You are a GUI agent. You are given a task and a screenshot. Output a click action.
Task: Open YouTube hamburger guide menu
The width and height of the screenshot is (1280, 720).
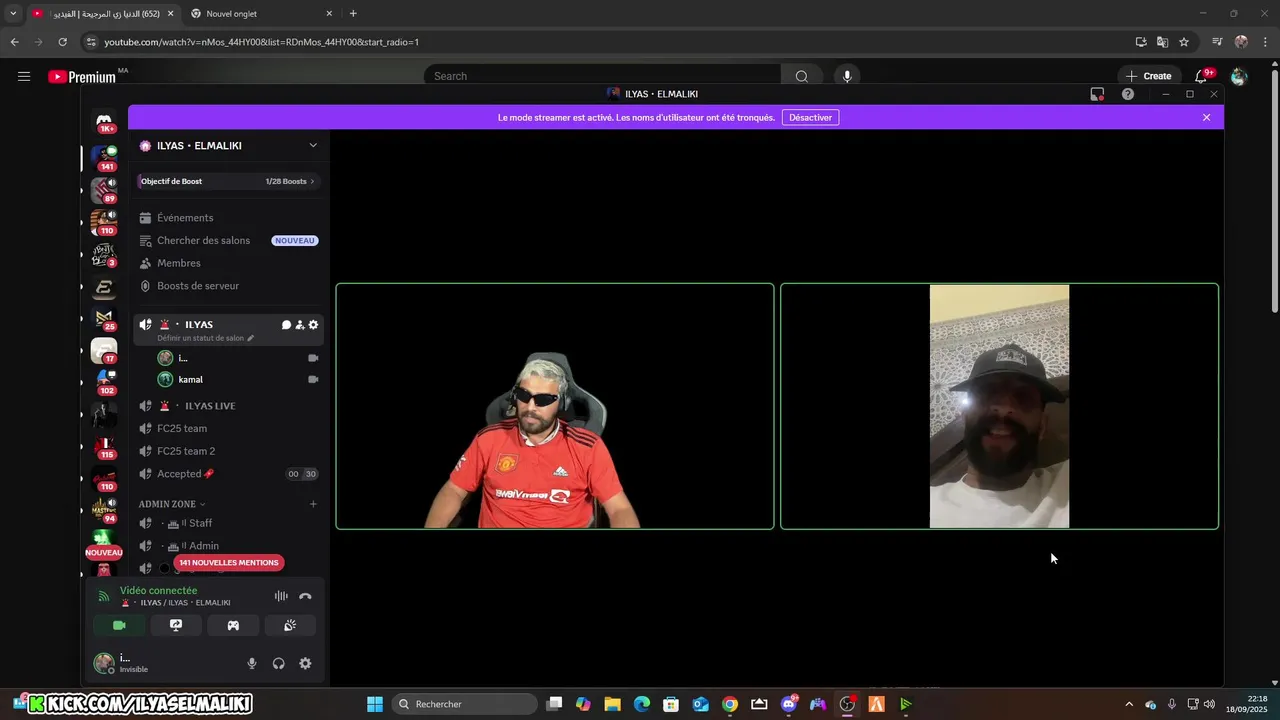coord(24,76)
